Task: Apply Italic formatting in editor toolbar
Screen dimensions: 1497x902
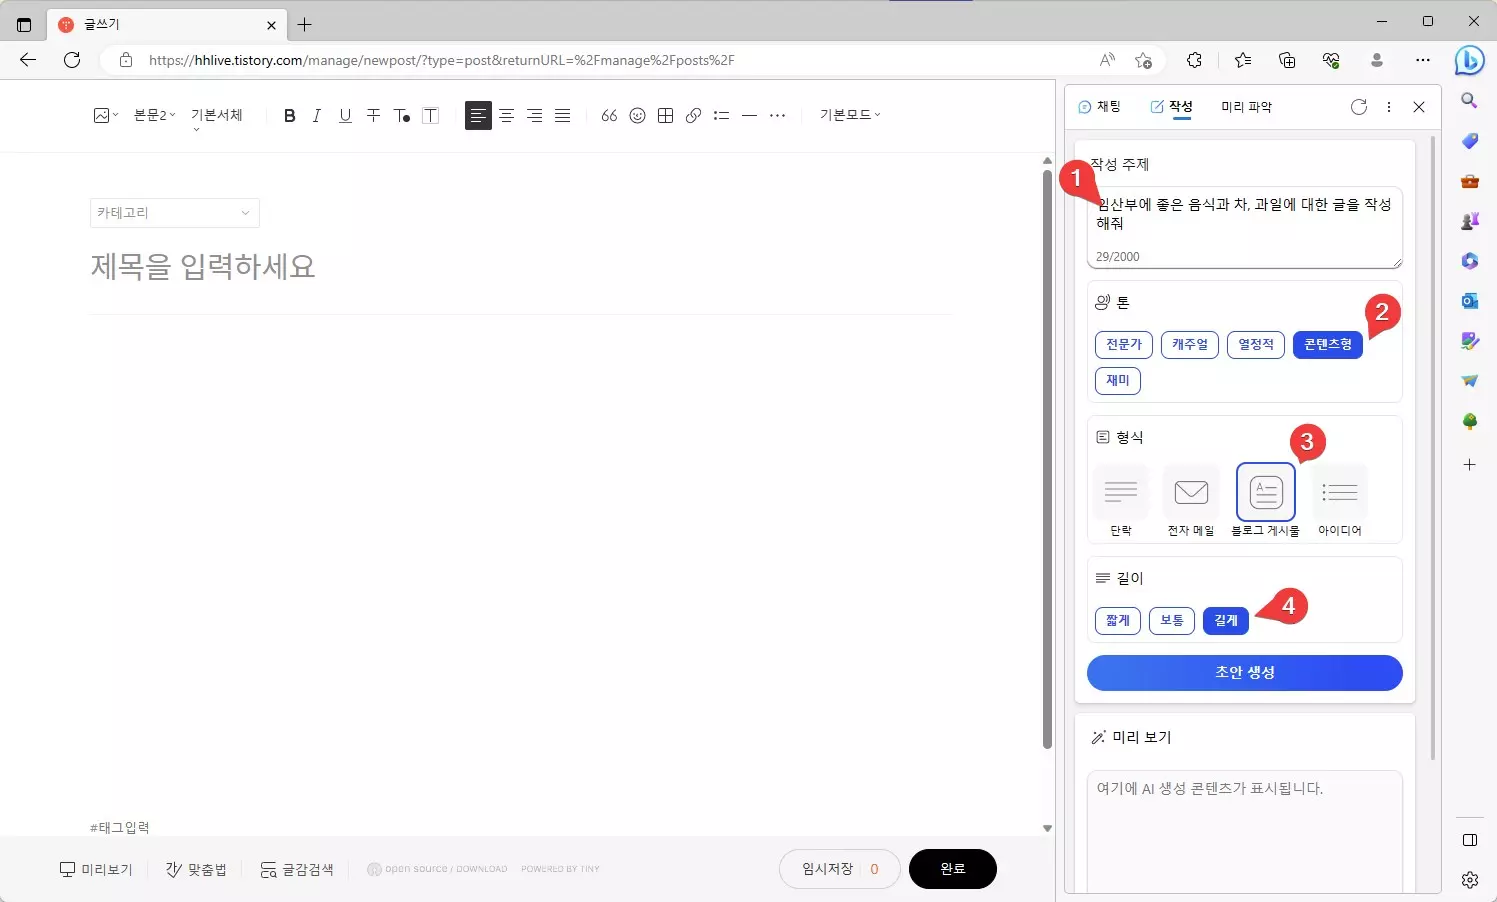Action: tap(317, 116)
